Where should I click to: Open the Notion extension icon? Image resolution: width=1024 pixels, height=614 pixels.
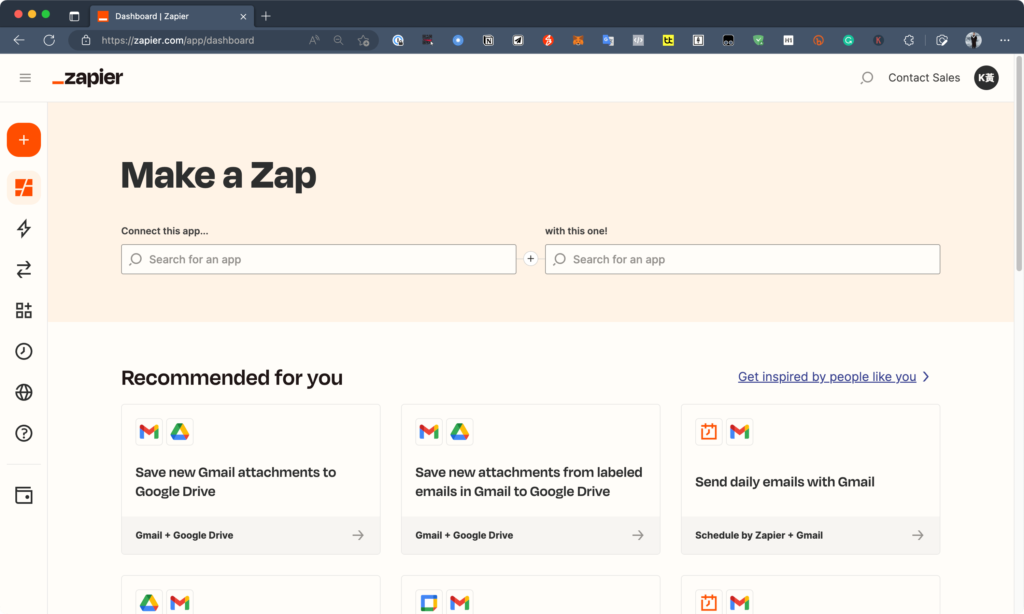488,40
